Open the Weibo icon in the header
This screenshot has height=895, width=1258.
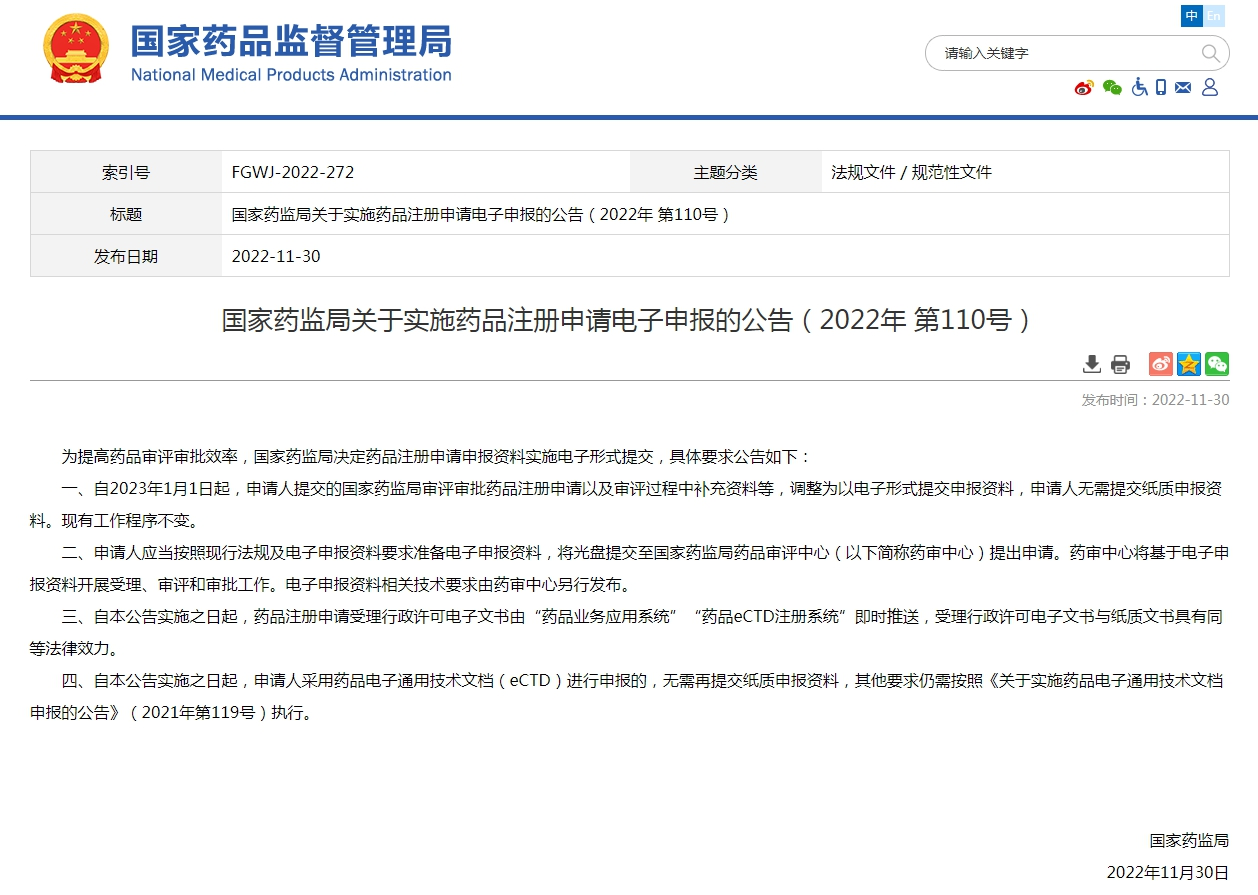[x=1084, y=88]
